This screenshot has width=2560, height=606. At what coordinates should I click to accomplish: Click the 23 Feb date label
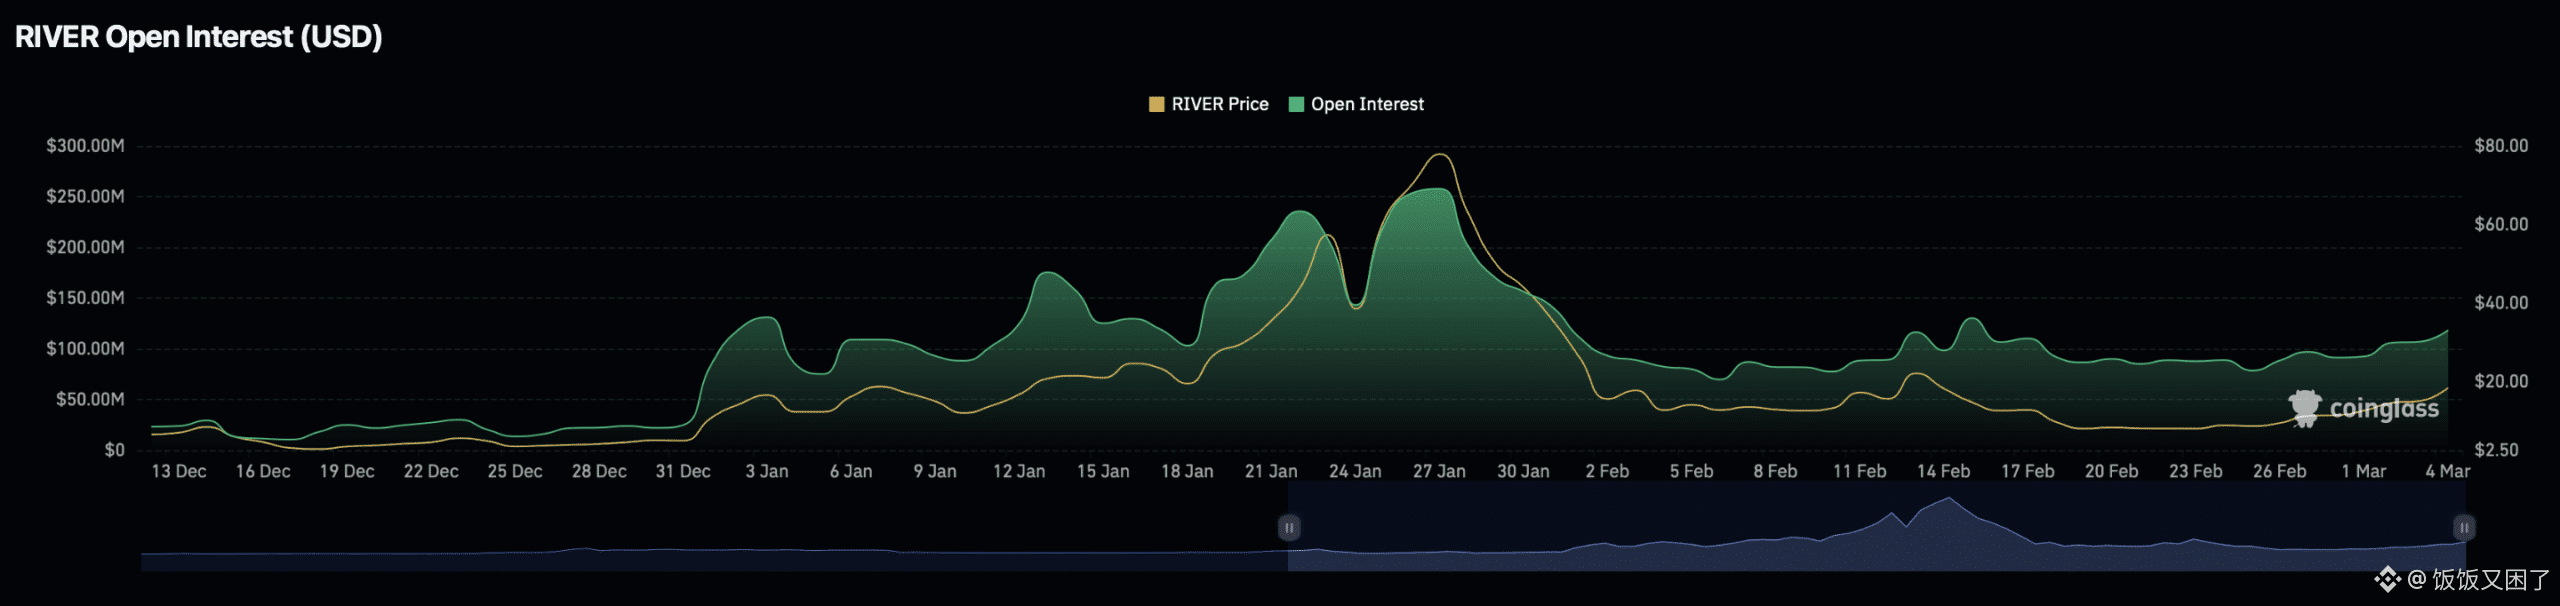(x=2195, y=471)
